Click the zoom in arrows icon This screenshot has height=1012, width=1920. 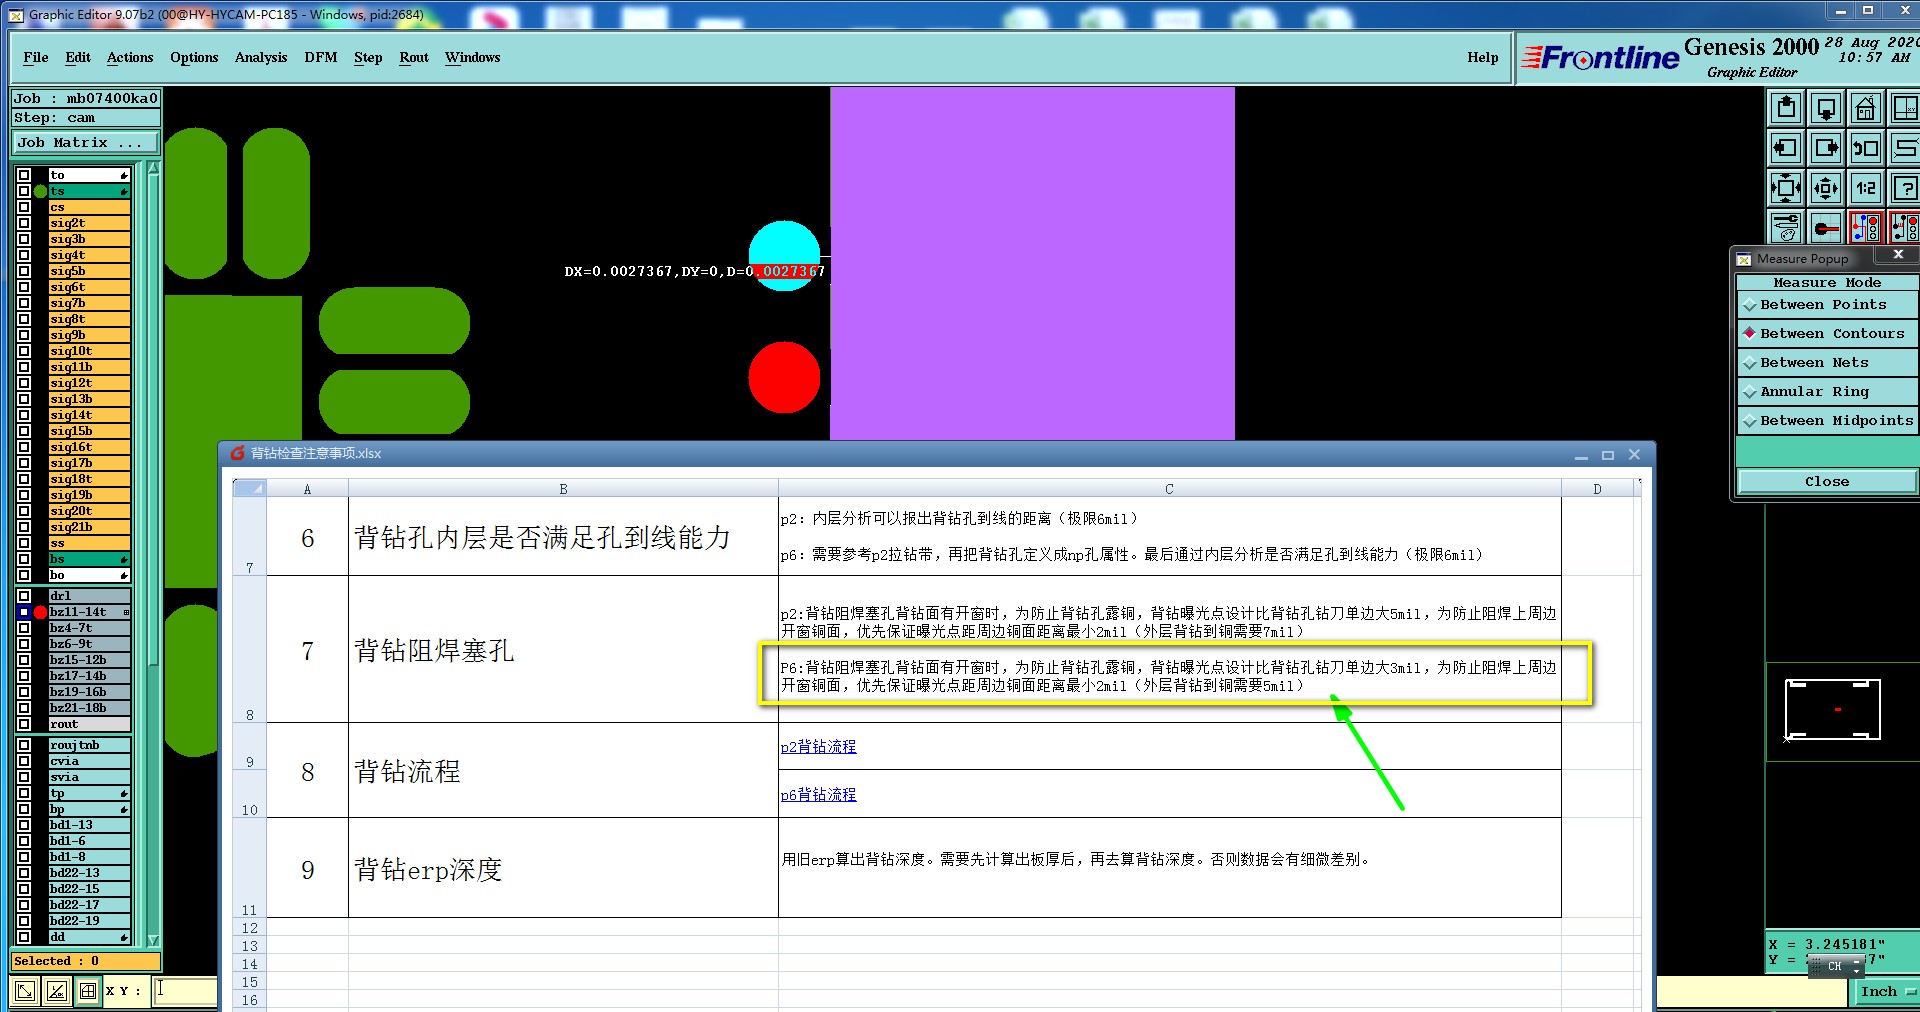click(1786, 188)
